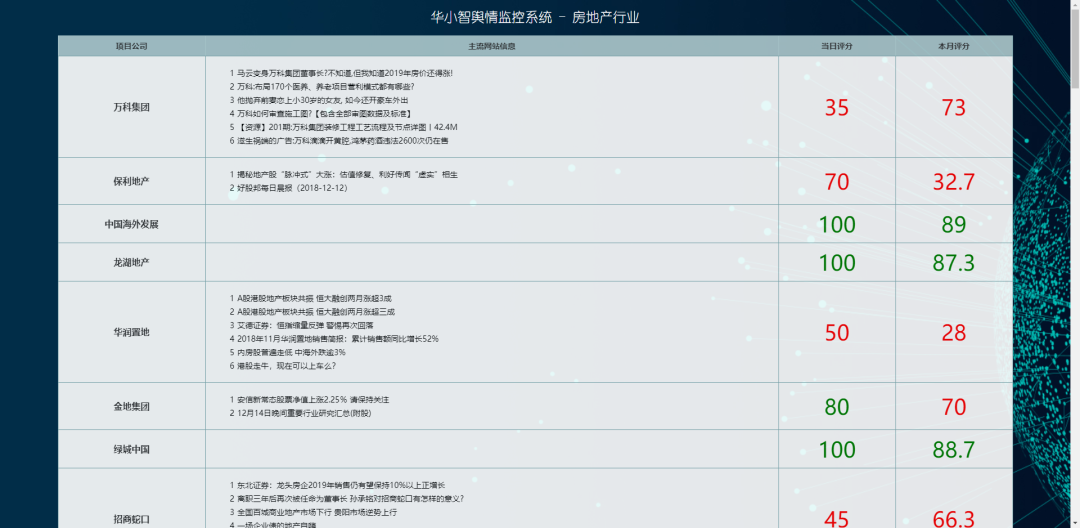Click 保利地产 monthly score 32.7
The height and width of the screenshot is (528, 1080).
tap(954, 182)
